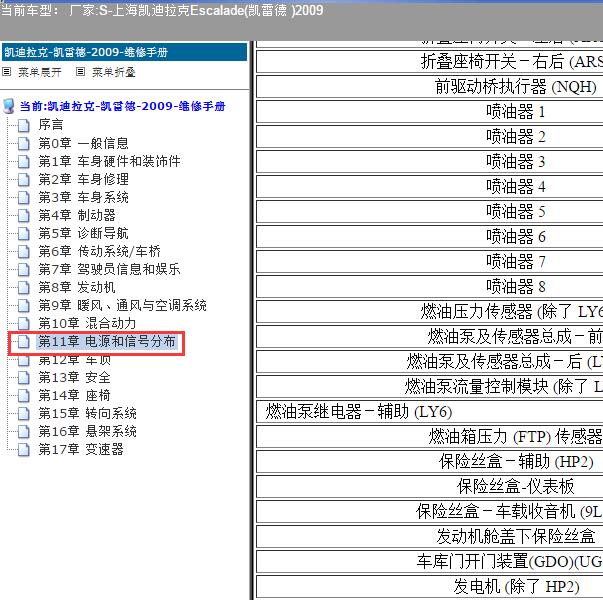
Task: Open 燃油泵继电器-辅助 (LY6) row
Action: click(430, 412)
